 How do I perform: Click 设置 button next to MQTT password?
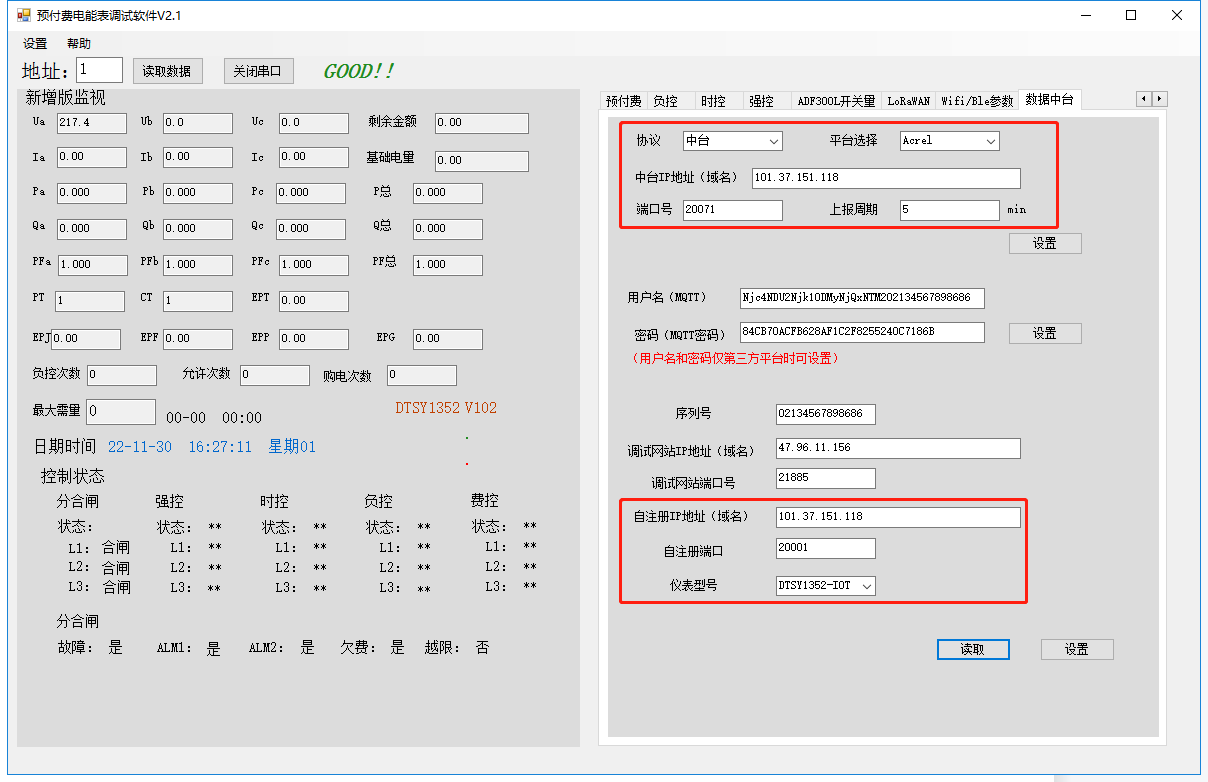tap(1044, 333)
